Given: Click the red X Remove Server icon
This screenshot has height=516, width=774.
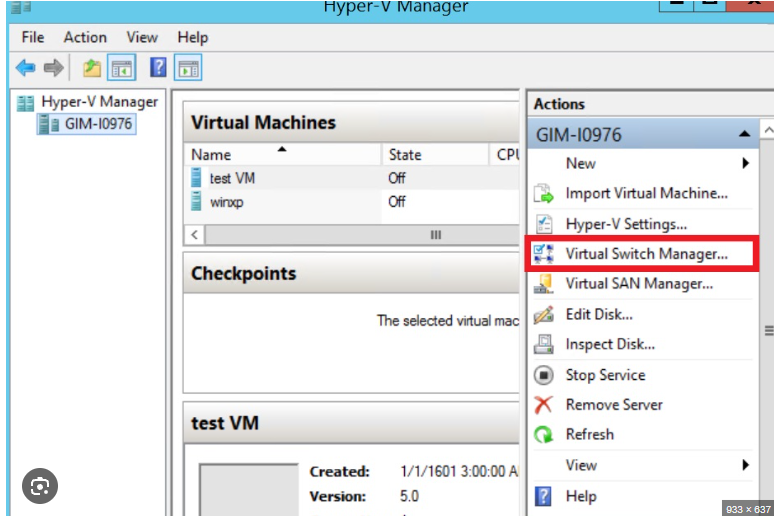Looking at the screenshot, I should [543, 405].
